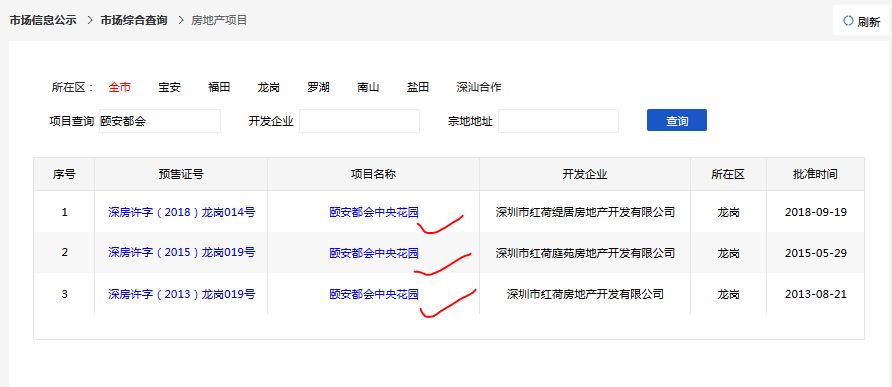Open 颐安都会中央花园 project in row 1

(374, 212)
